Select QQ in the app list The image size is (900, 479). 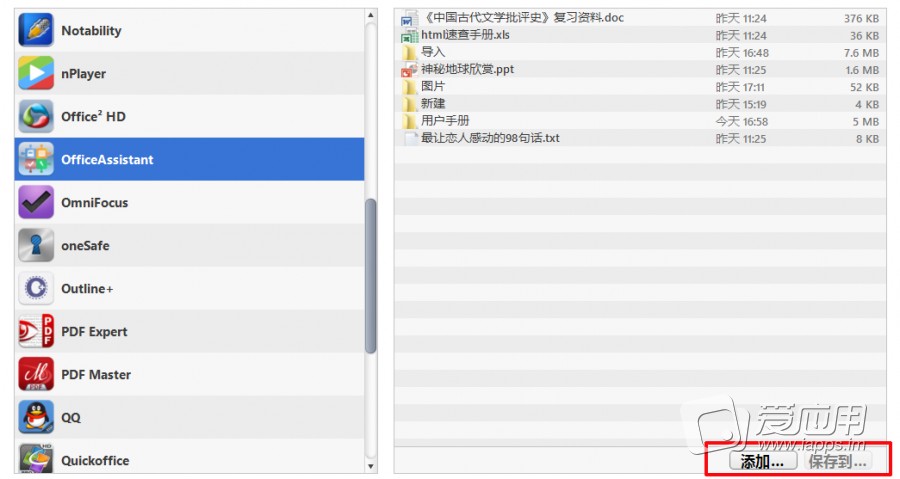click(x=189, y=418)
